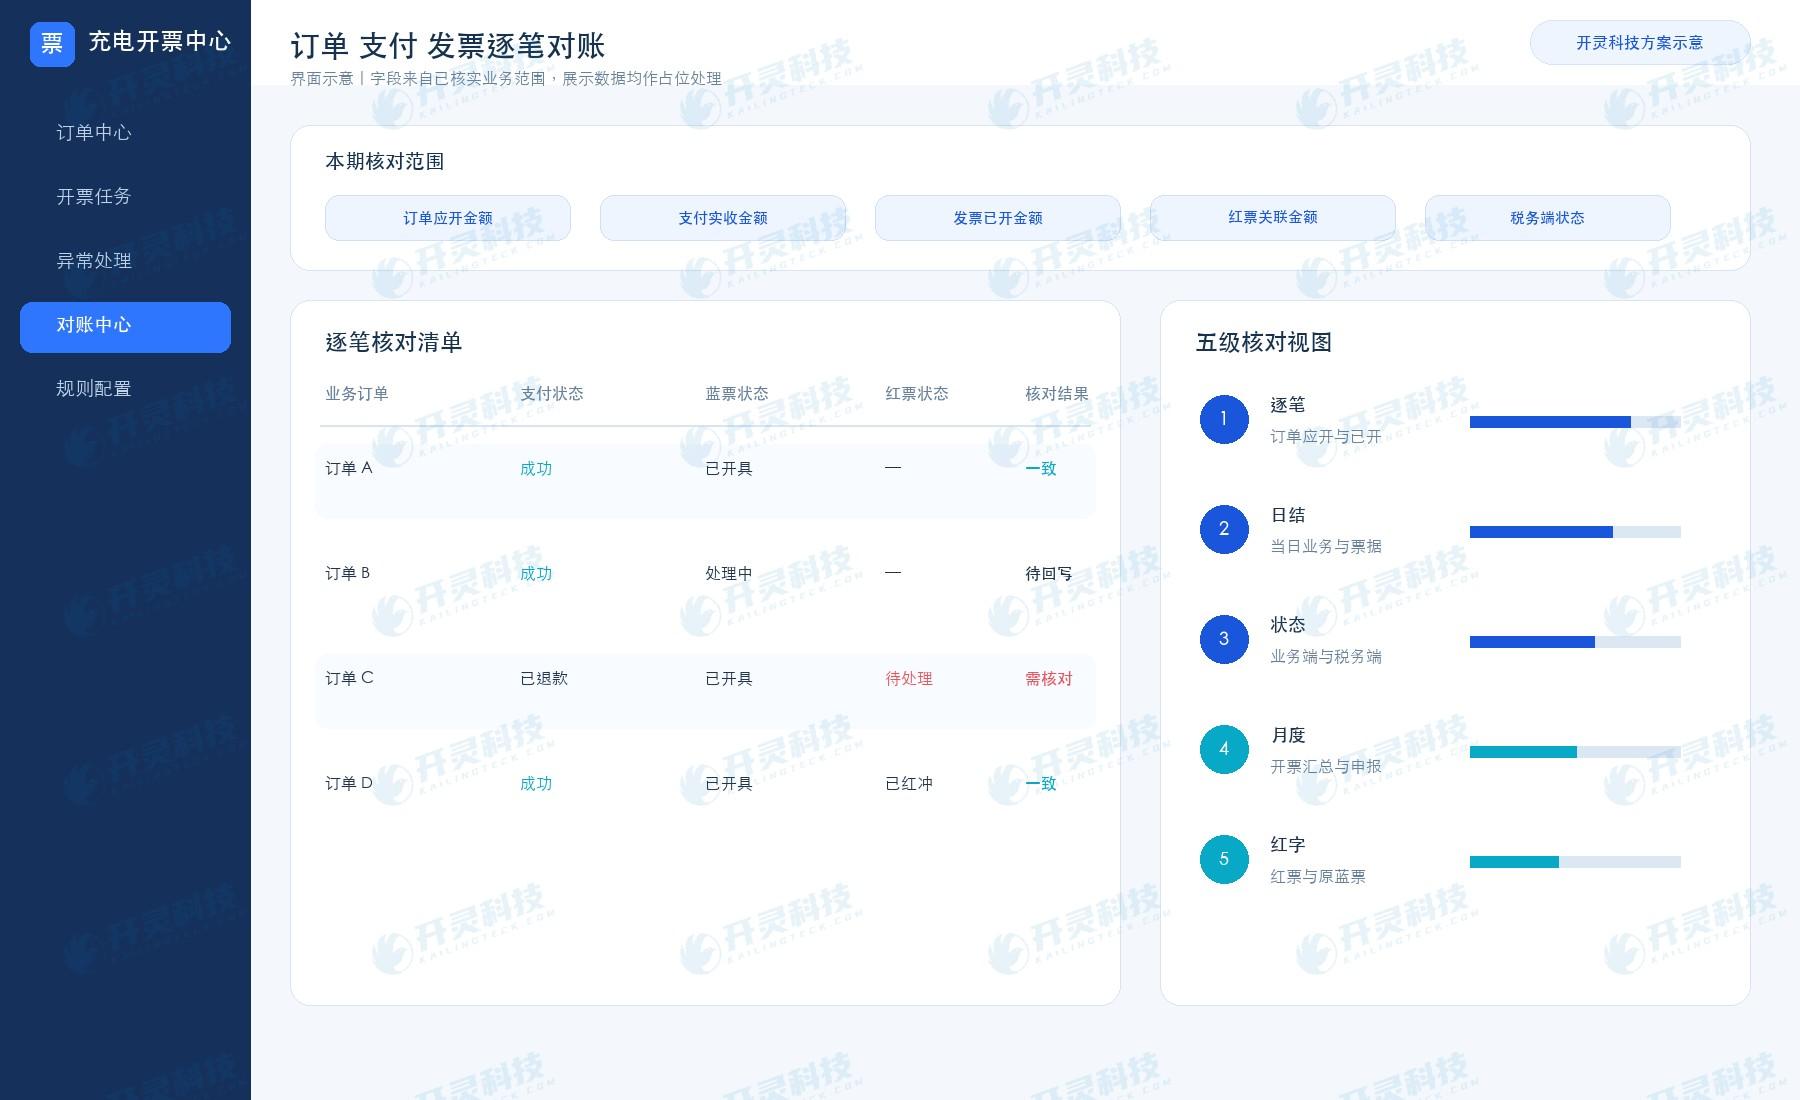Image resolution: width=1800 pixels, height=1100 pixels.
Task: Click 已开具 blue-invoice status for 订单 D
Action: pyautogui.click(x=729, y=784)
